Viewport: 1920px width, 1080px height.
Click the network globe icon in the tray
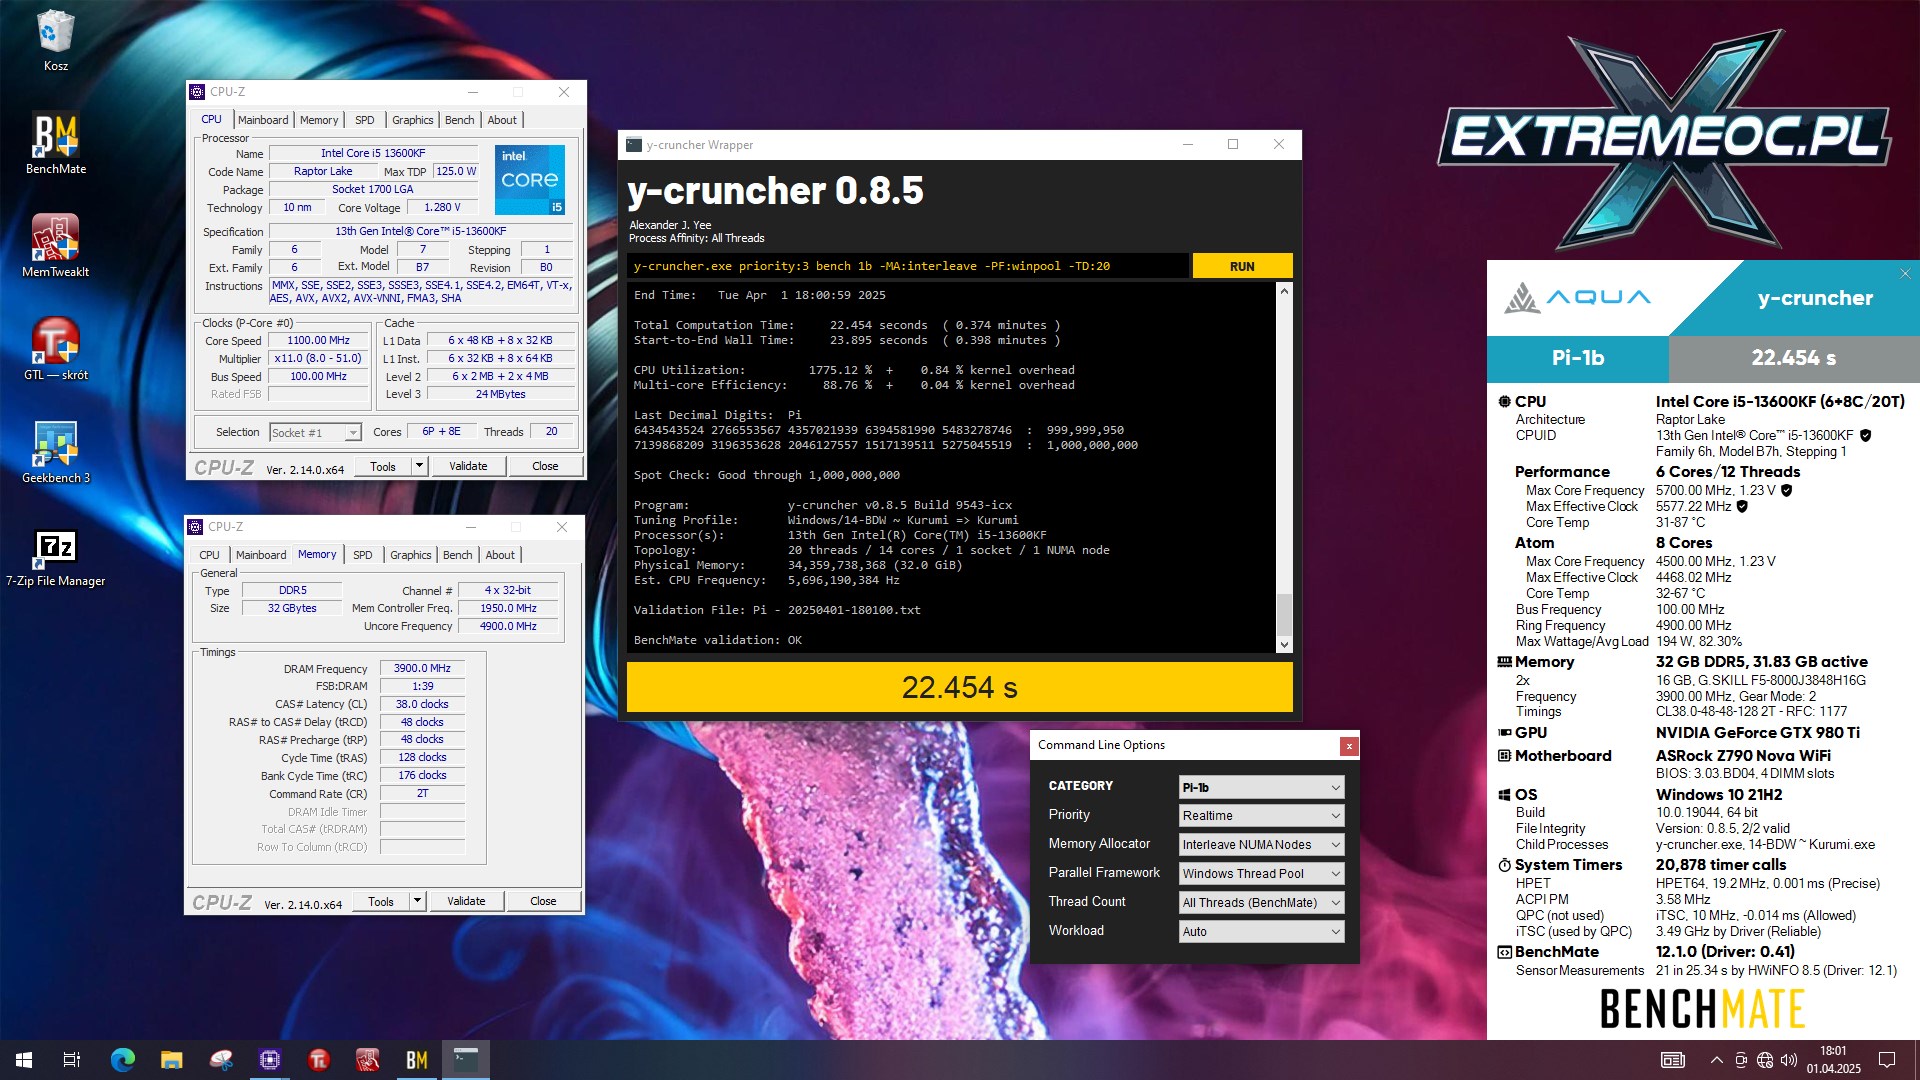pyautogui.click(x=1765, y=1060)
